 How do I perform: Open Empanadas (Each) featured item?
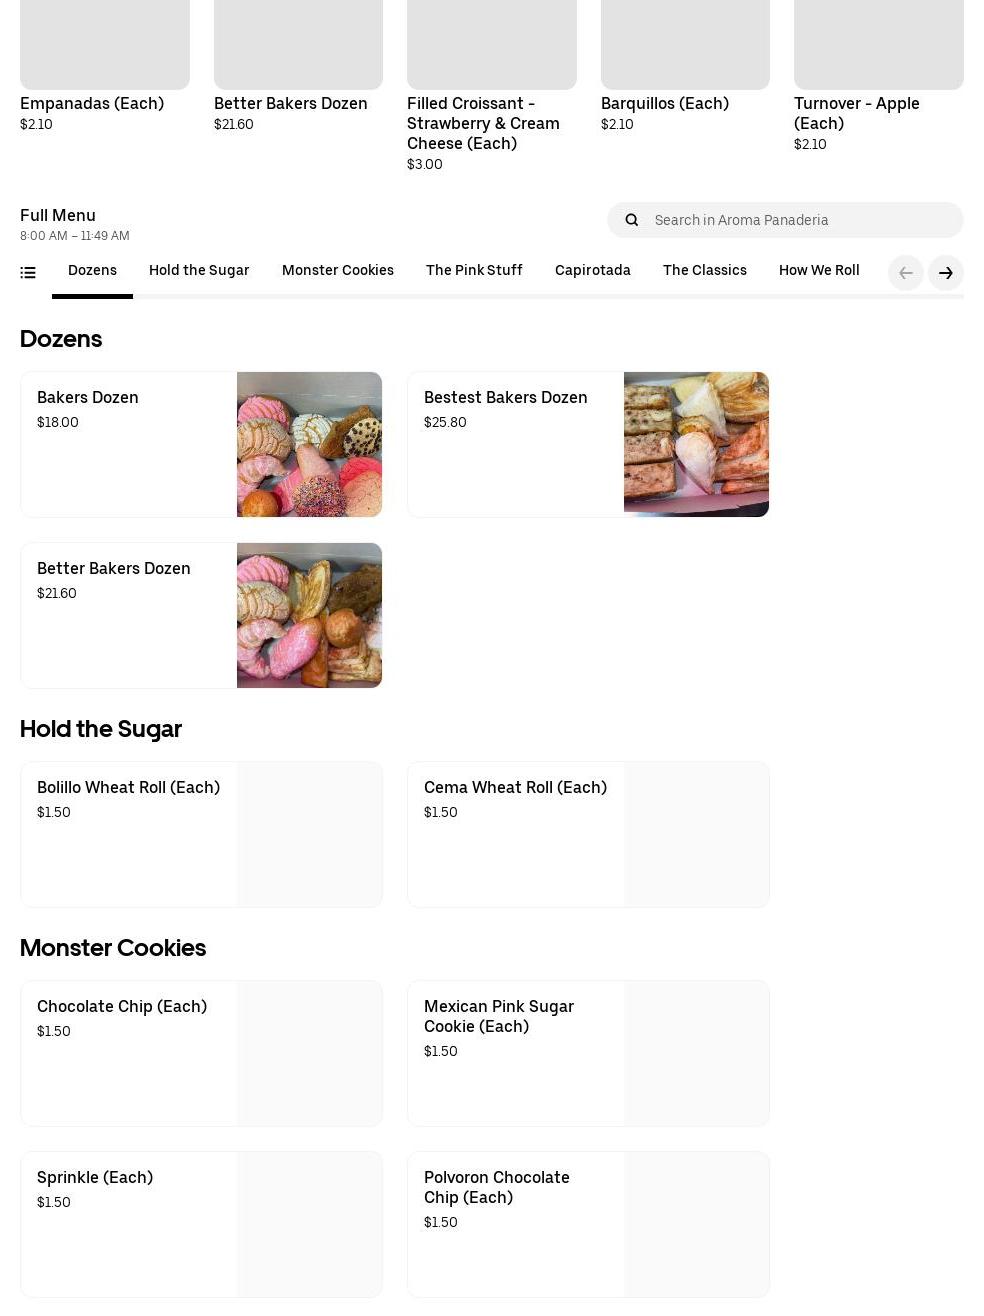click(105, 66)
